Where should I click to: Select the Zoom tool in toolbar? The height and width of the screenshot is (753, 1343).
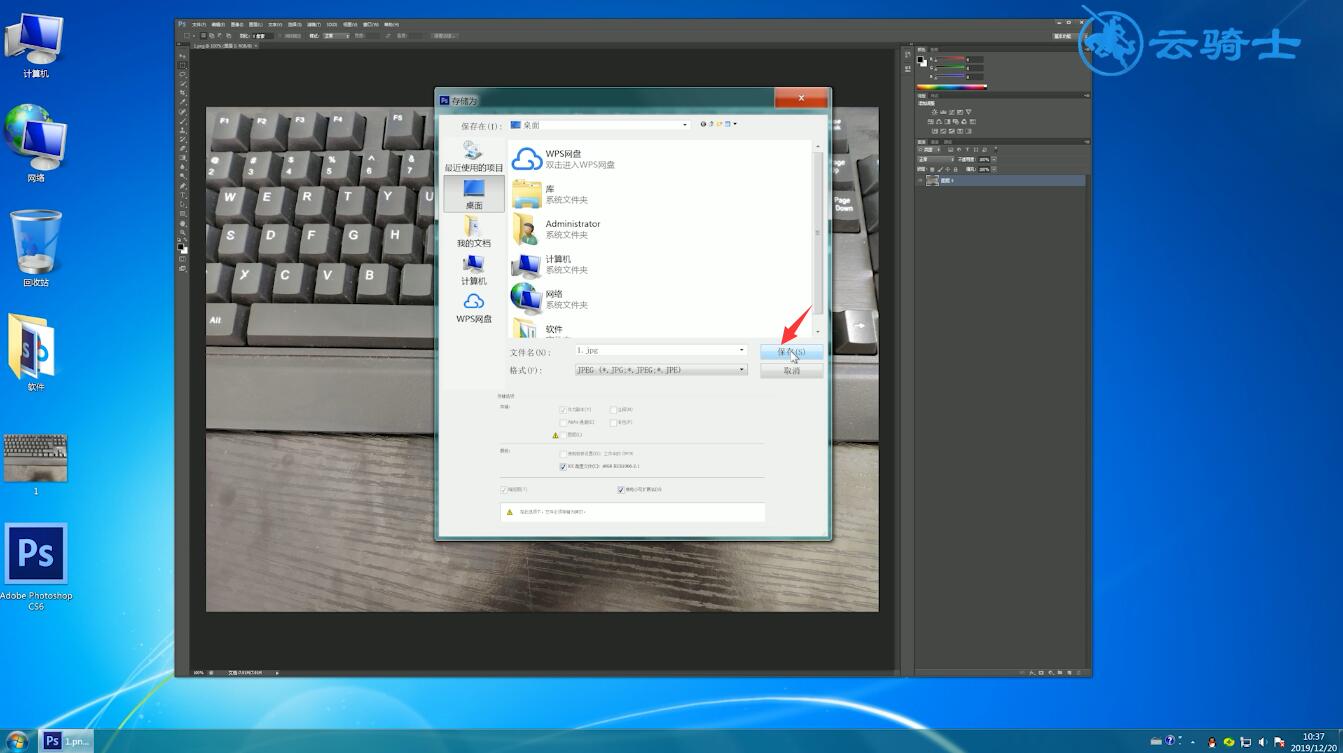click(183, 233)
